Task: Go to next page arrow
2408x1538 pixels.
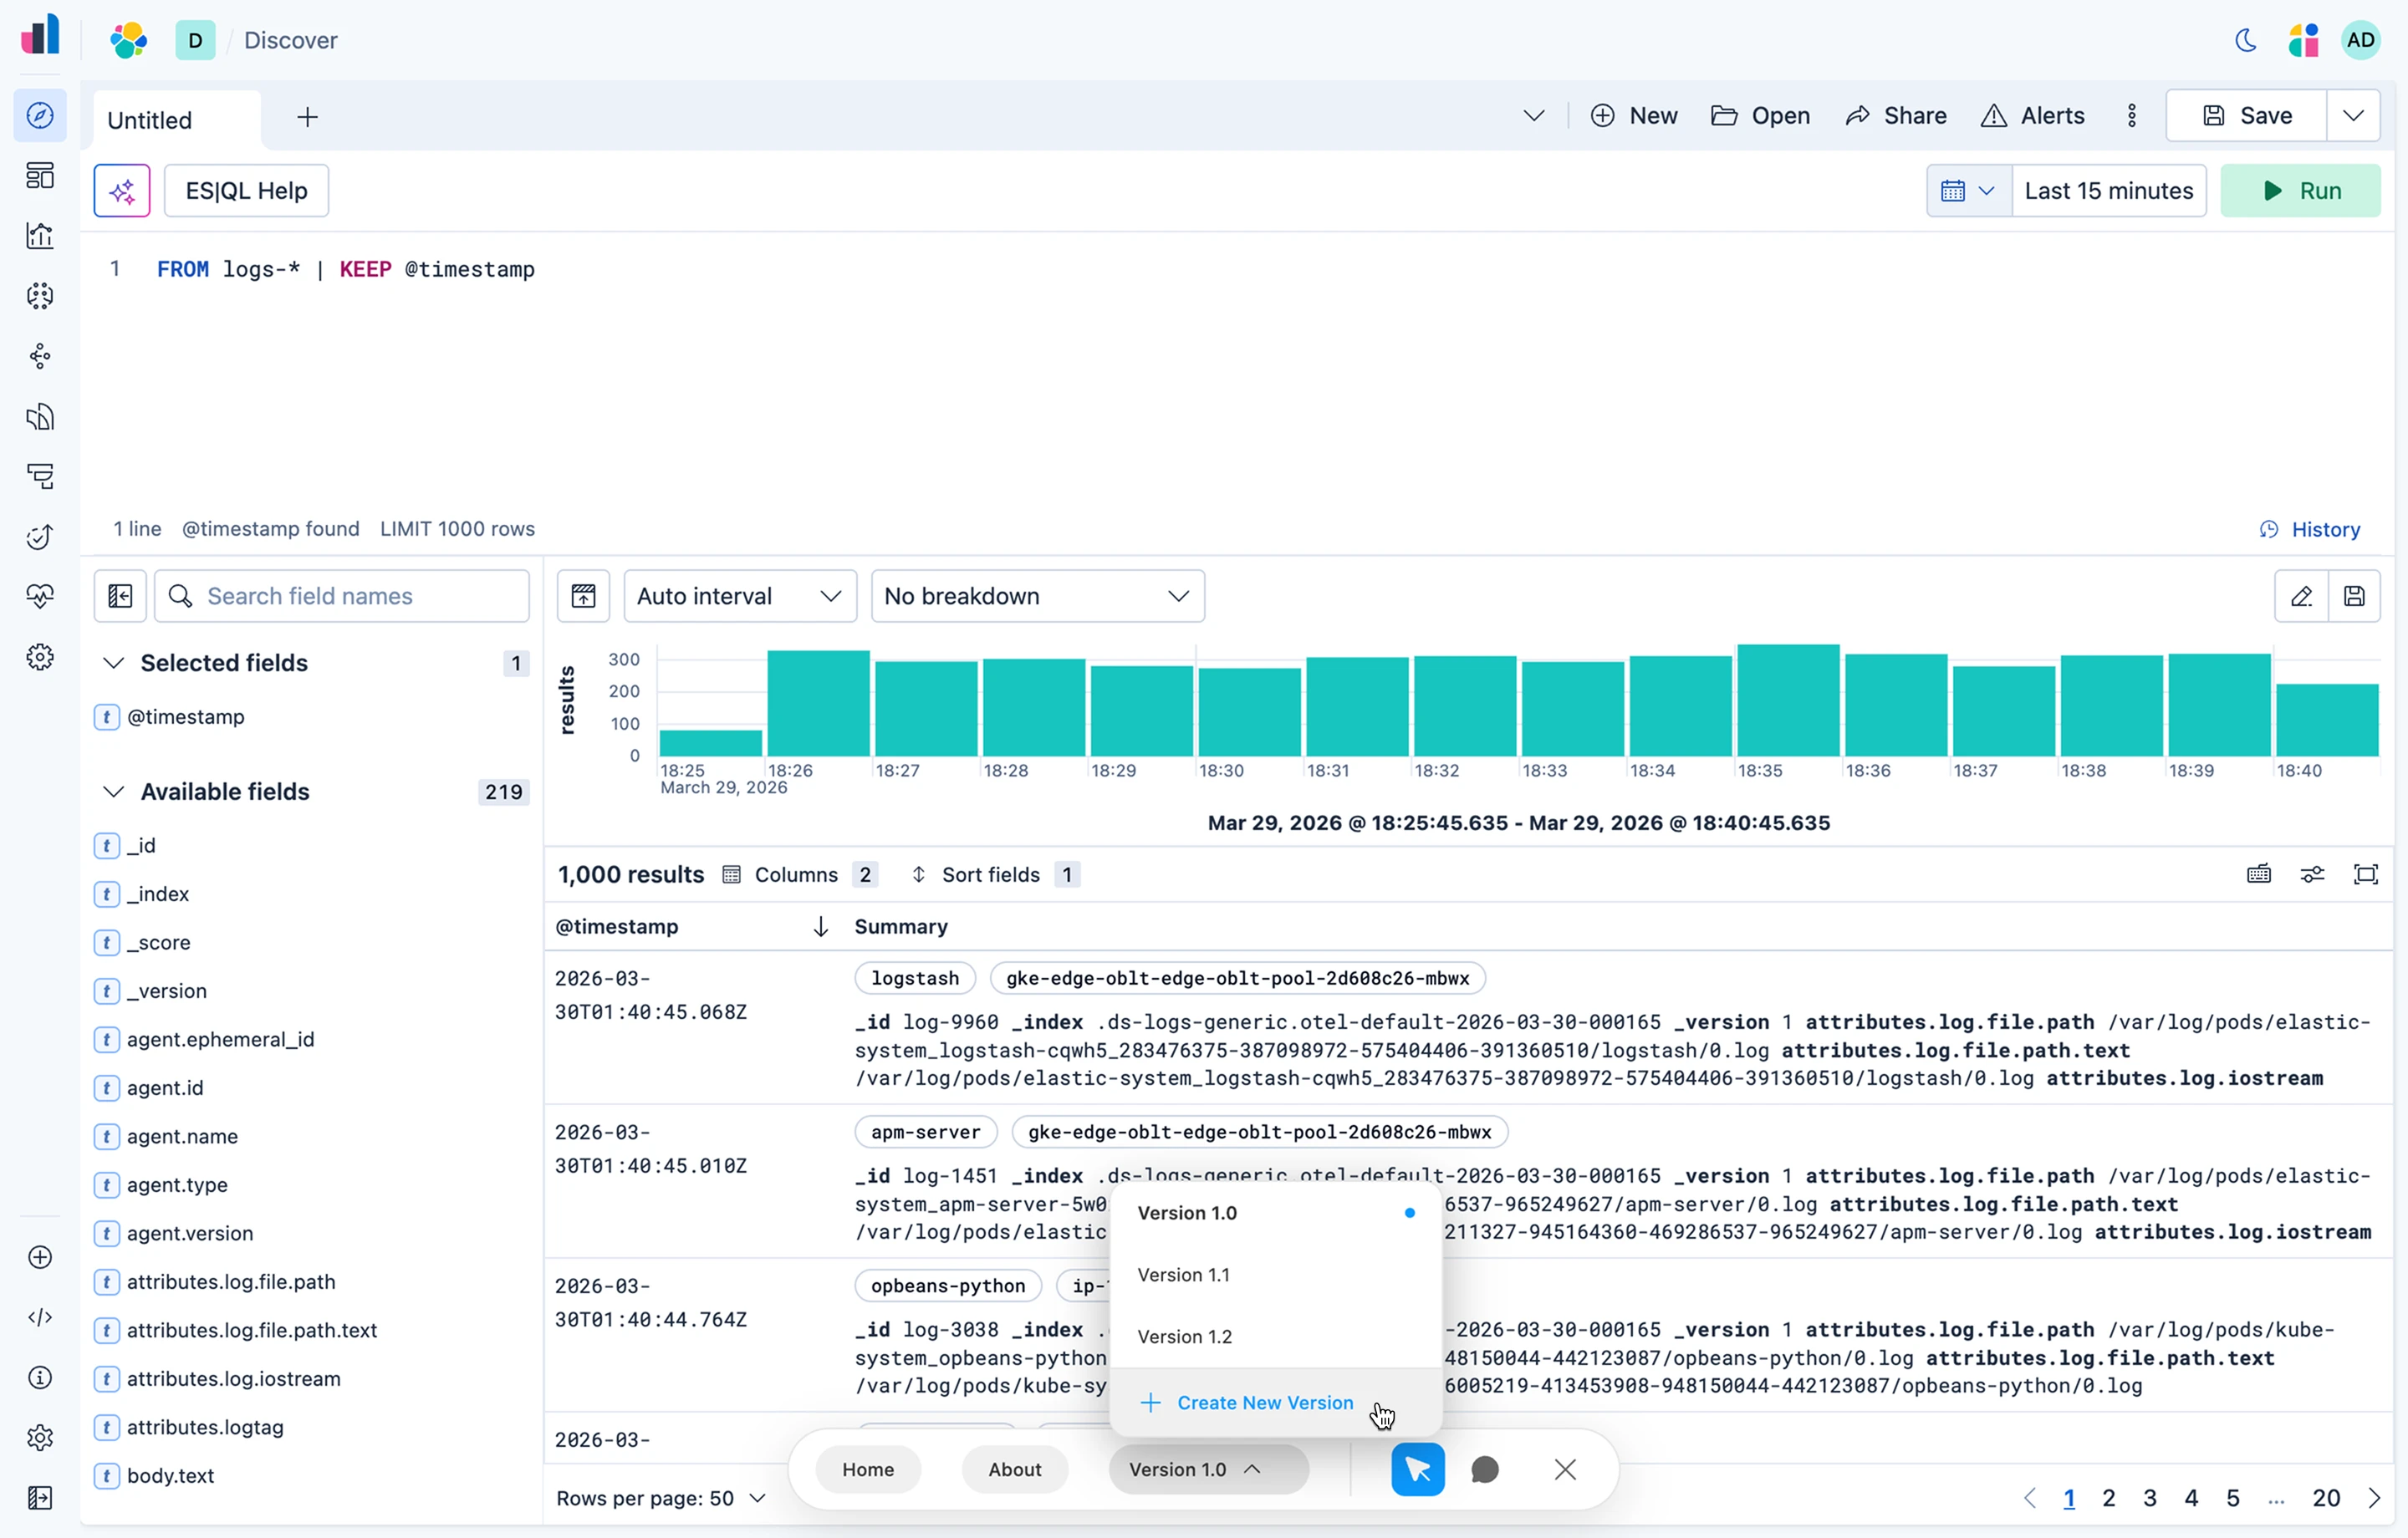Action: coord(2374,1498)
